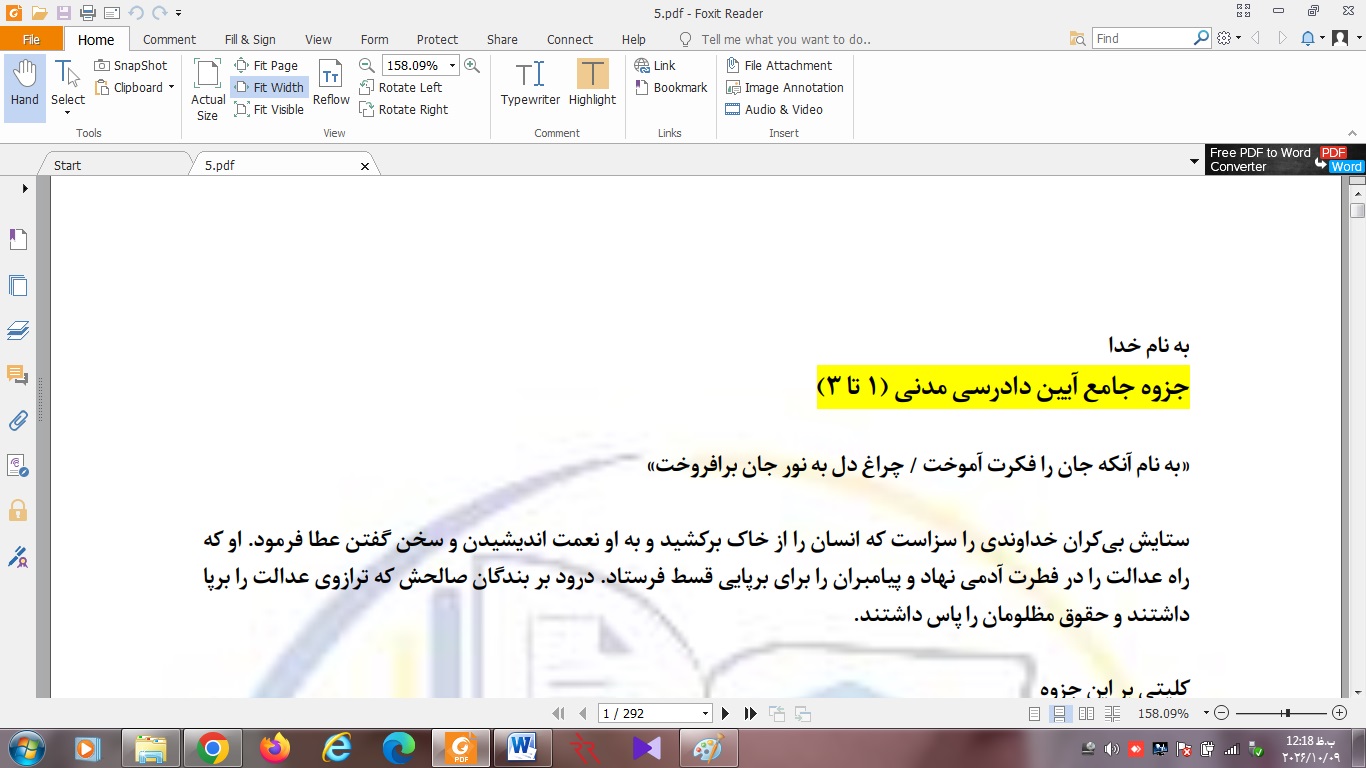
Task: Switch to the Protect ribbon tab
Action: [437, 40]
